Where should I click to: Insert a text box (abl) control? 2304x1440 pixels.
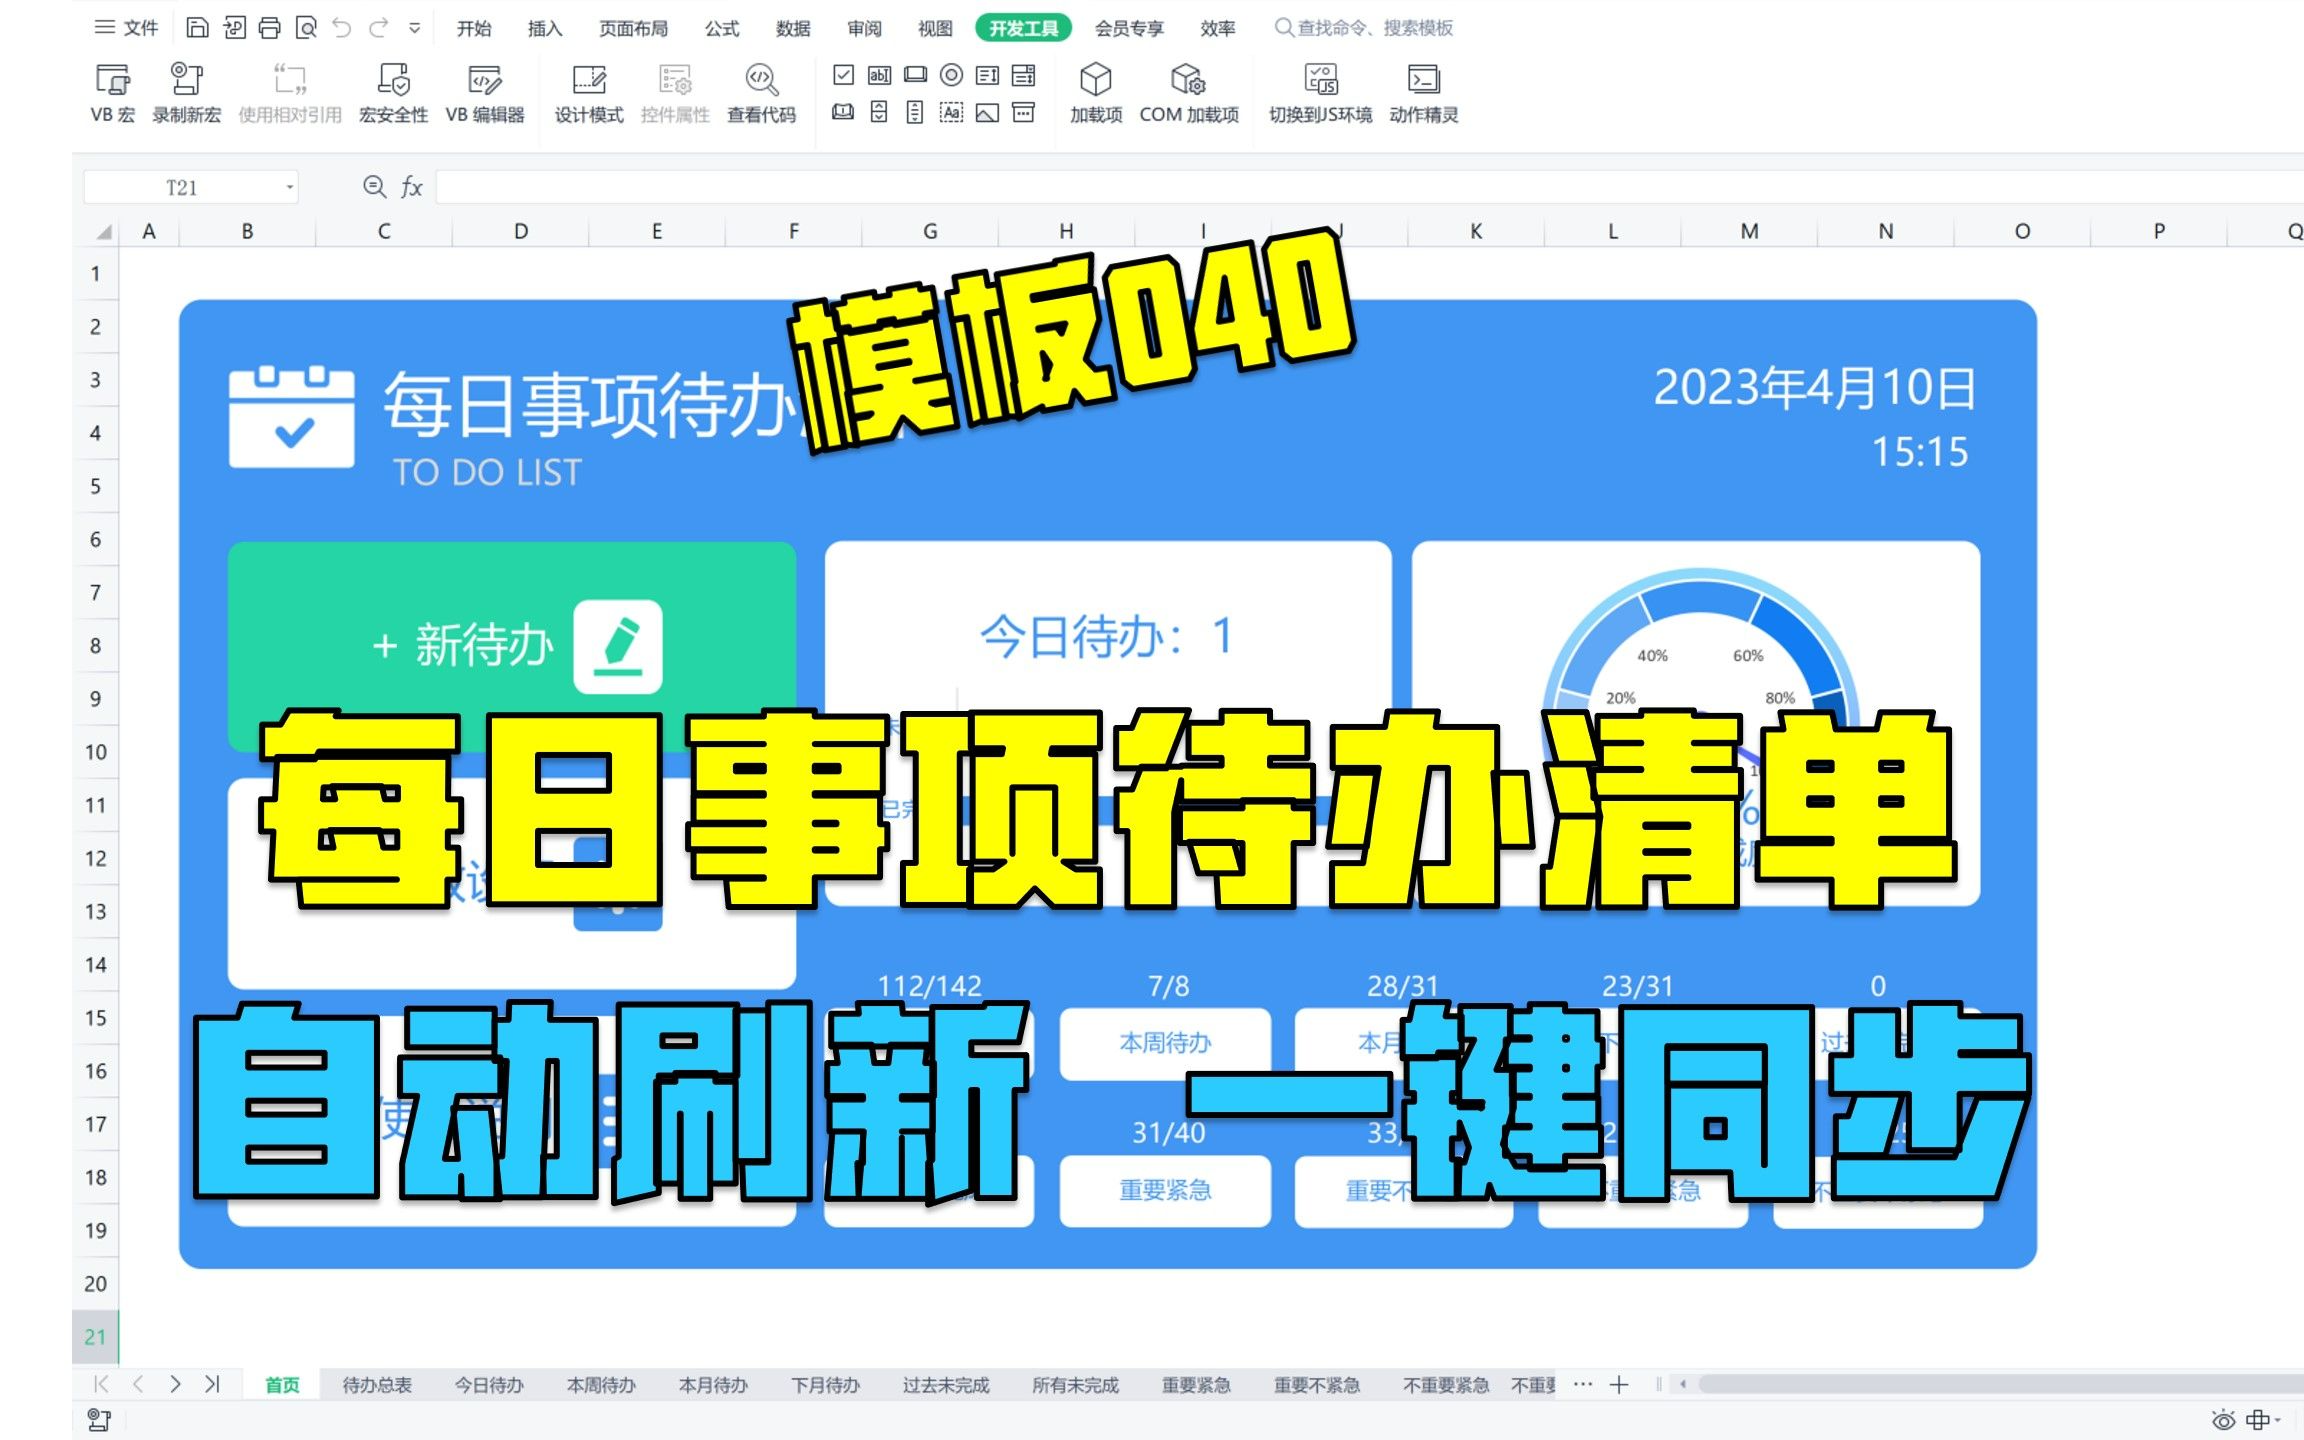tap(879, 75)
